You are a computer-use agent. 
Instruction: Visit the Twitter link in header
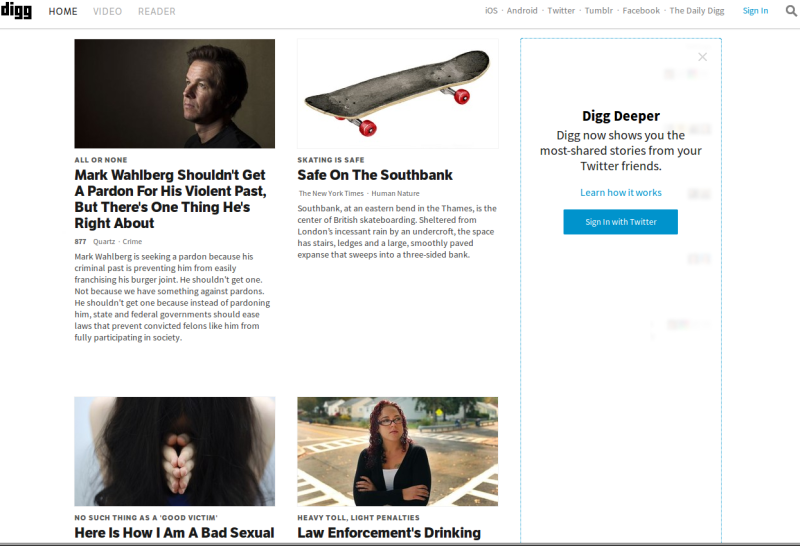[561, 11]
